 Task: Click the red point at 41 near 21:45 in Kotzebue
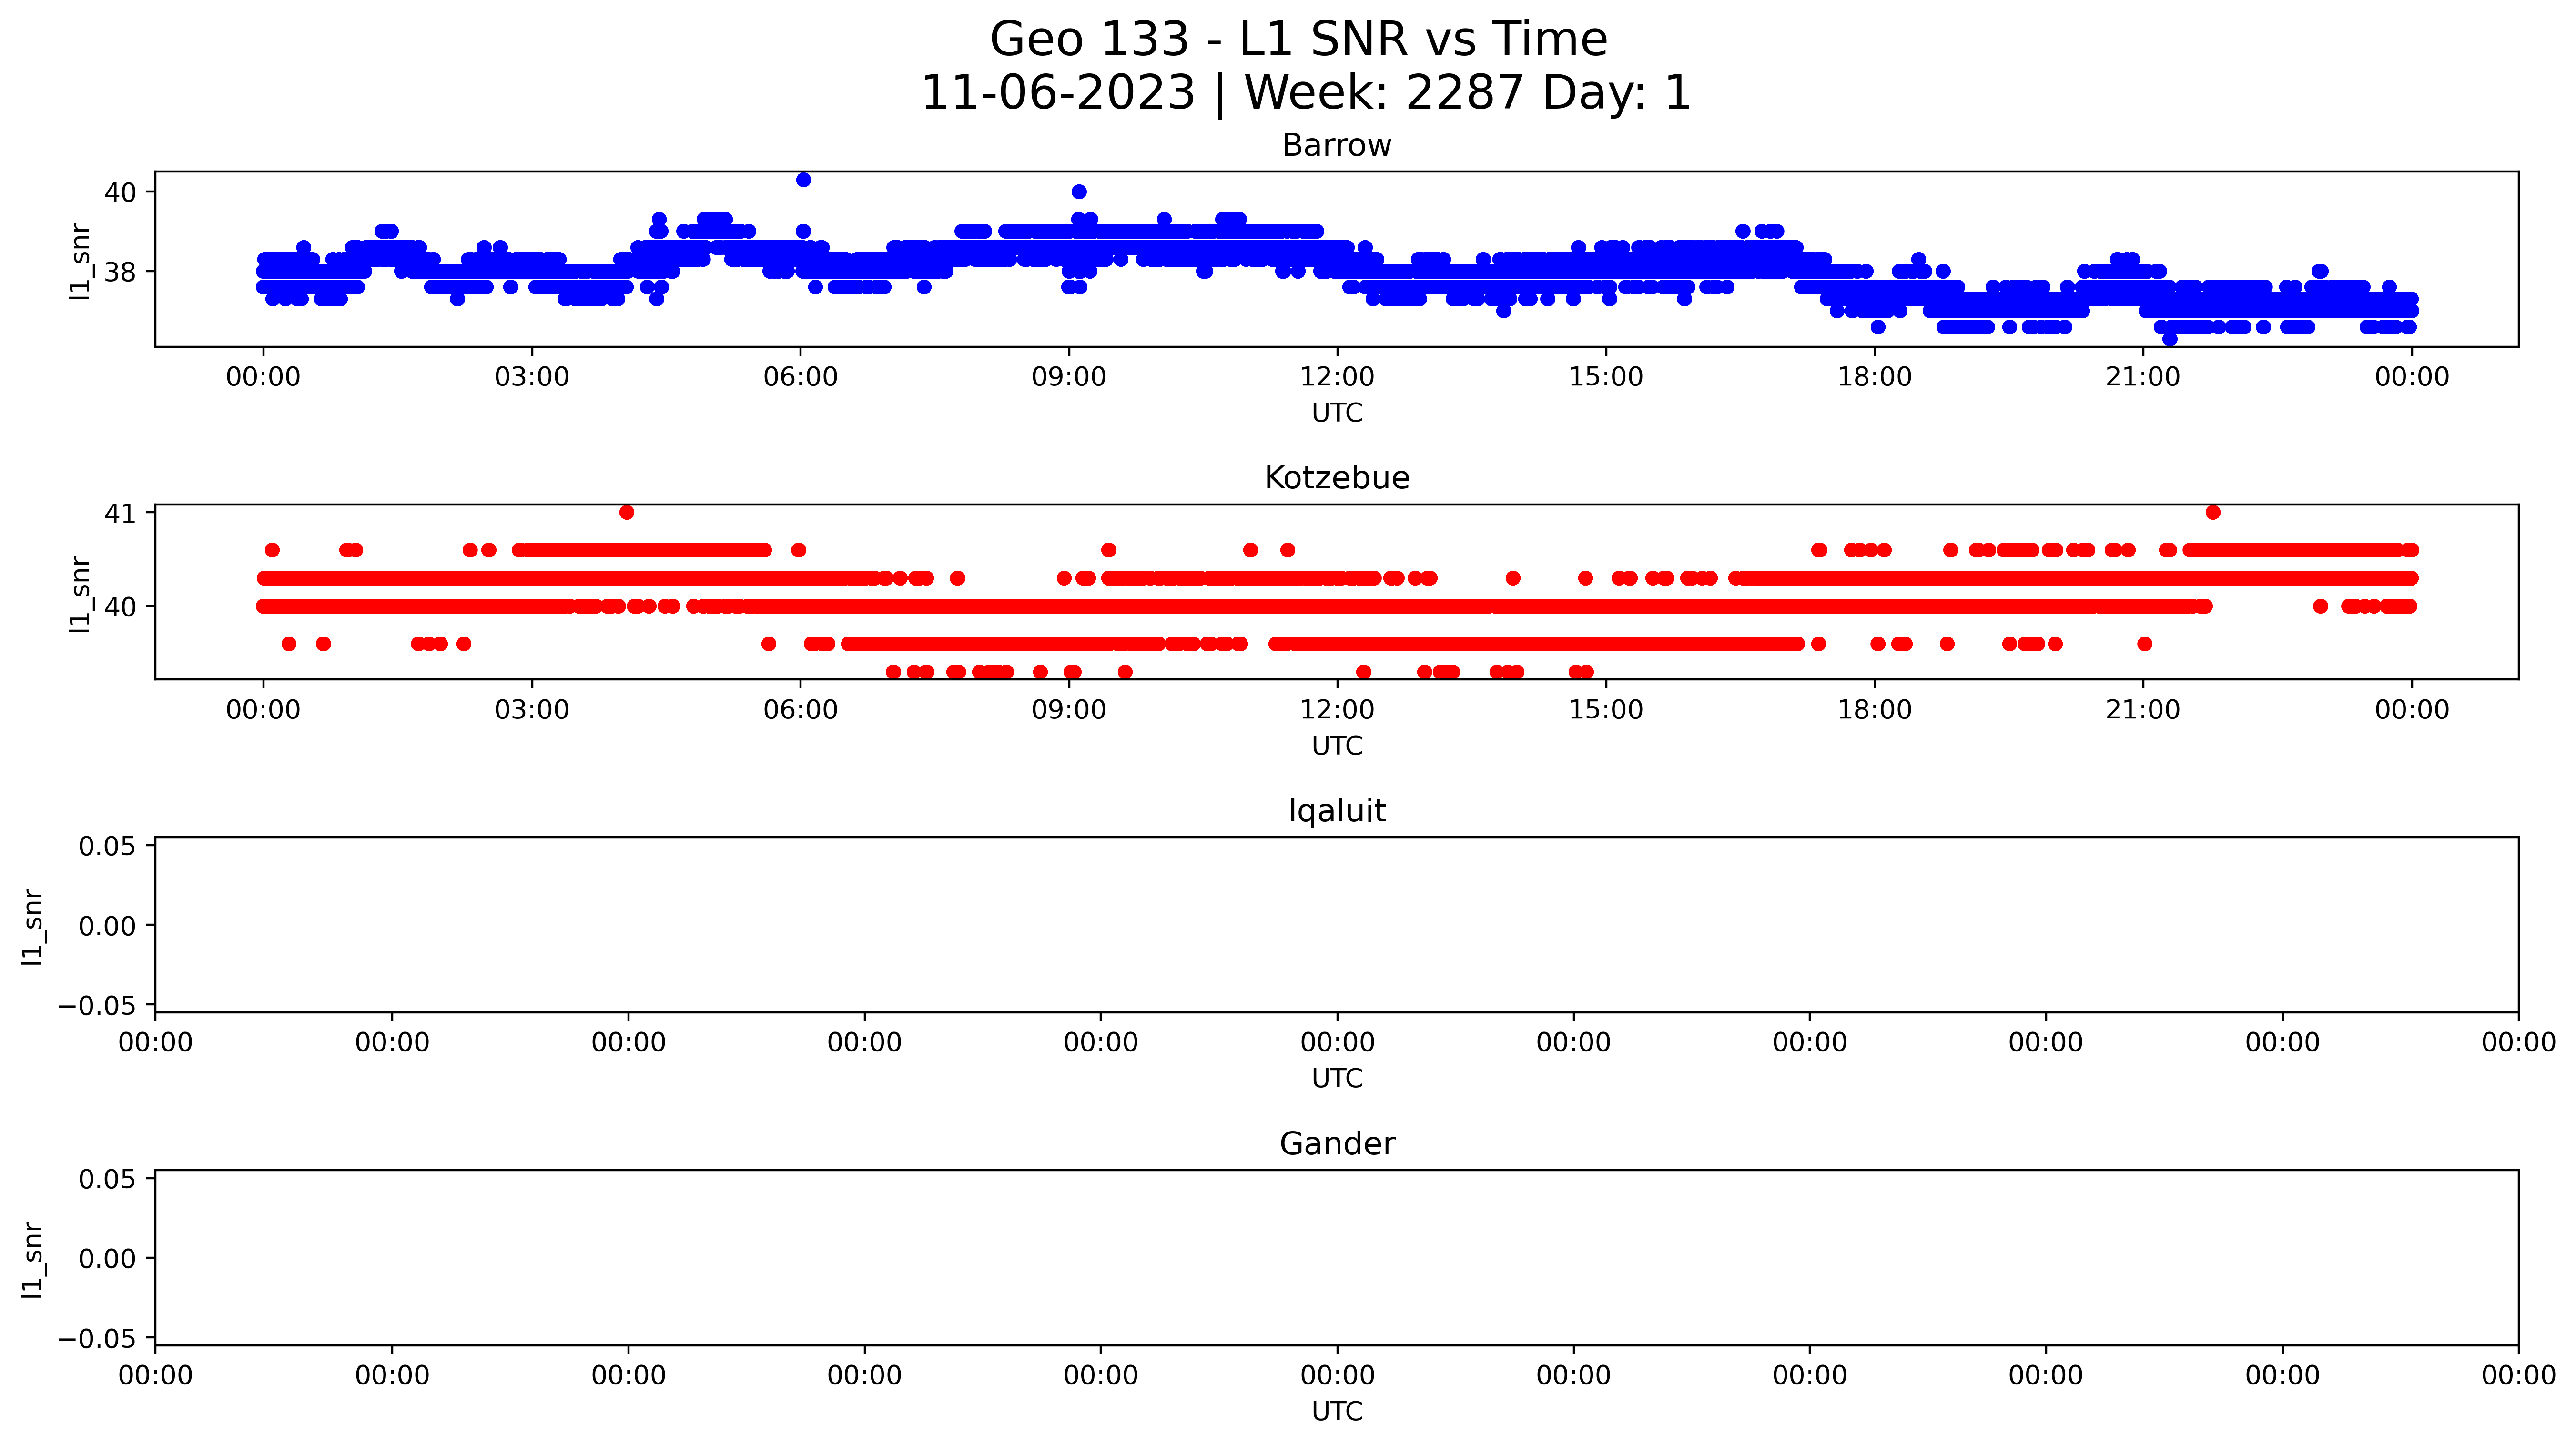click(x=2213, y=513)
